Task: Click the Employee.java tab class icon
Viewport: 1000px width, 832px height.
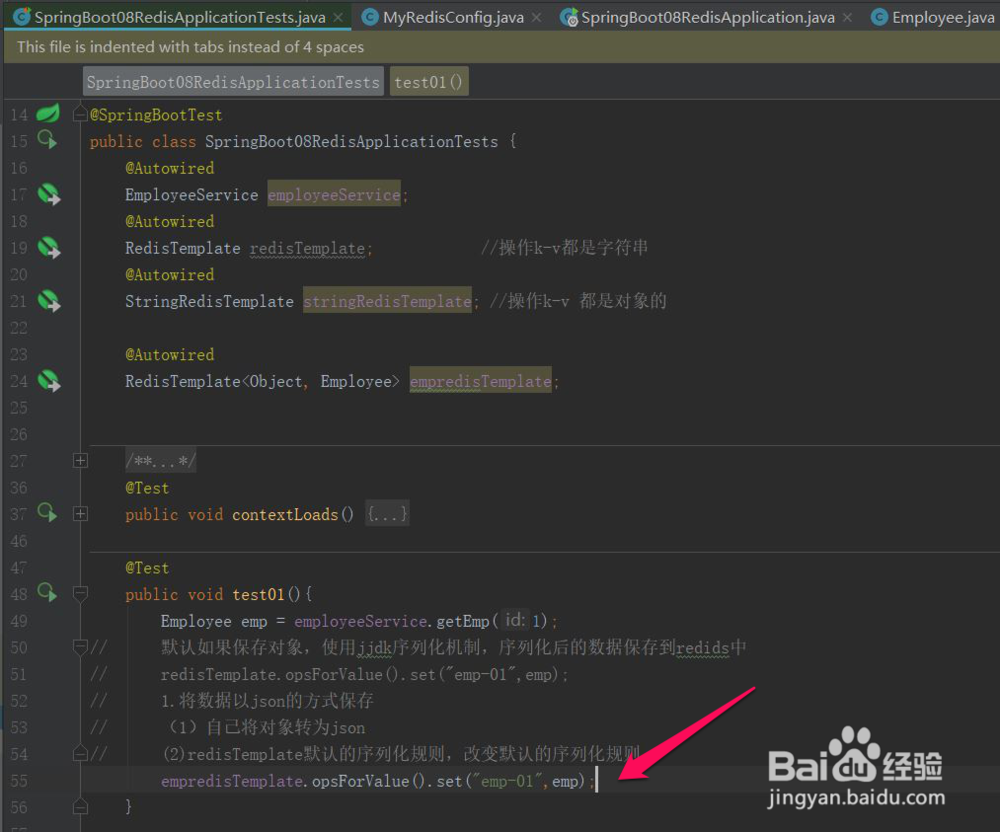Action: click(x=879, y=17)
